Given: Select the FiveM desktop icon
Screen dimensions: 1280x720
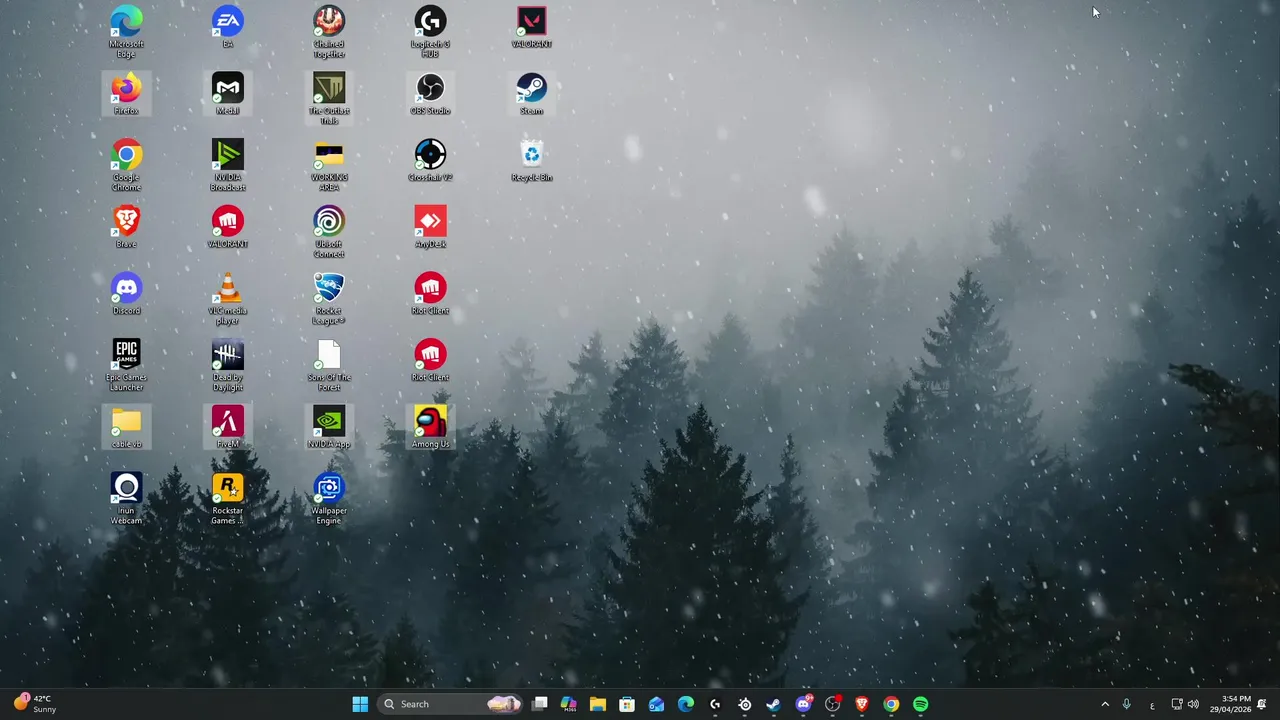Looking at the screenshot, I should (228, 427).
